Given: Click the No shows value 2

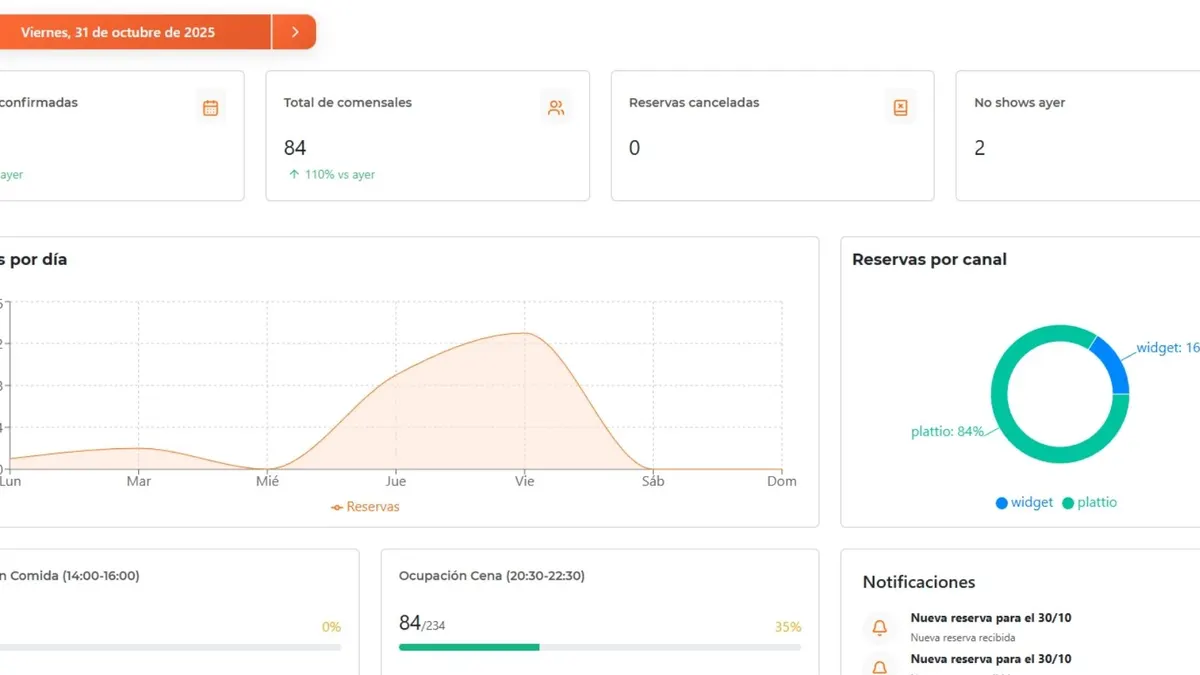Looking at the screenshot, I should 980,148.
